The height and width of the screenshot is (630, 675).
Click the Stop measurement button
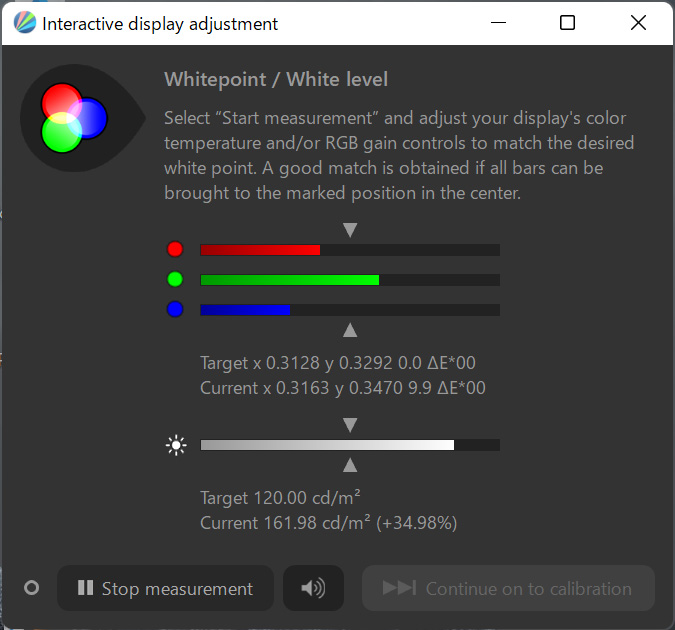point(165,588)
